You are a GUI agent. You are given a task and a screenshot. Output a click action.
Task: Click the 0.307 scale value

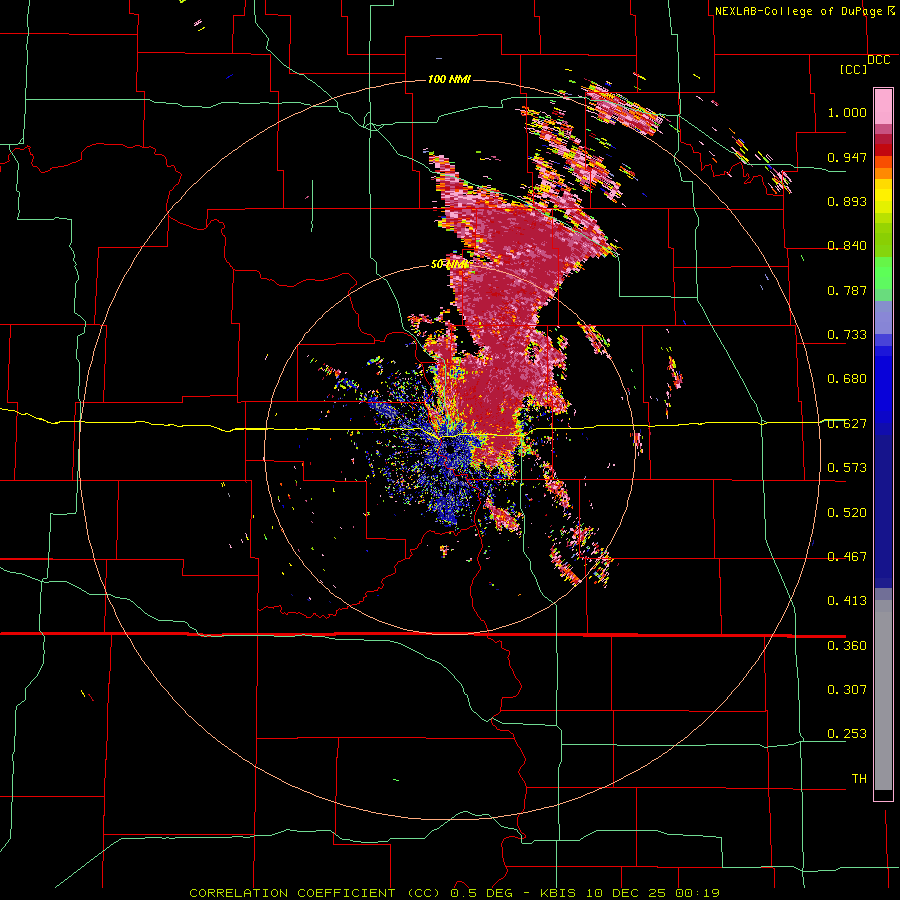(847, 690)
